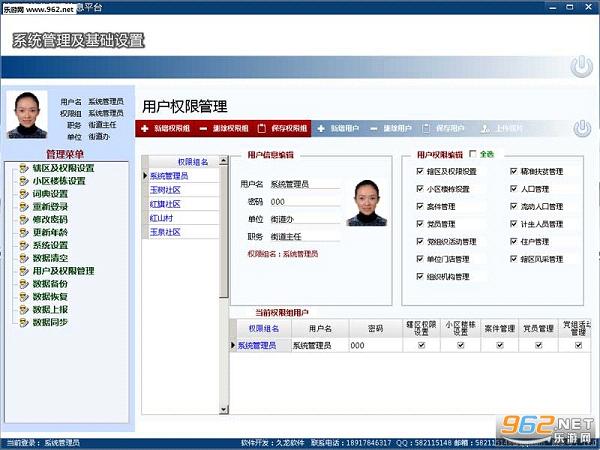Toggle the 辖区权限设置 checkbox in the table row

[421, 345]
